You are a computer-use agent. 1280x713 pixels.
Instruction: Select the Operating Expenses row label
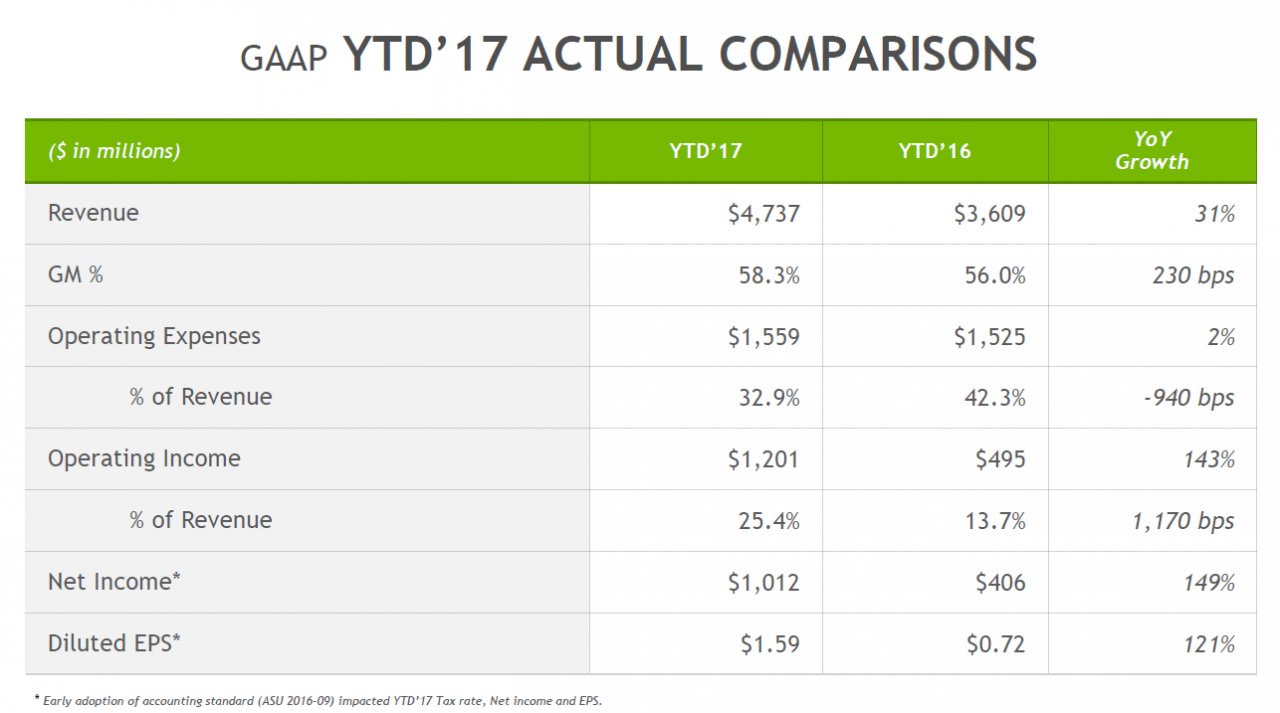click(x=154, y=337)
